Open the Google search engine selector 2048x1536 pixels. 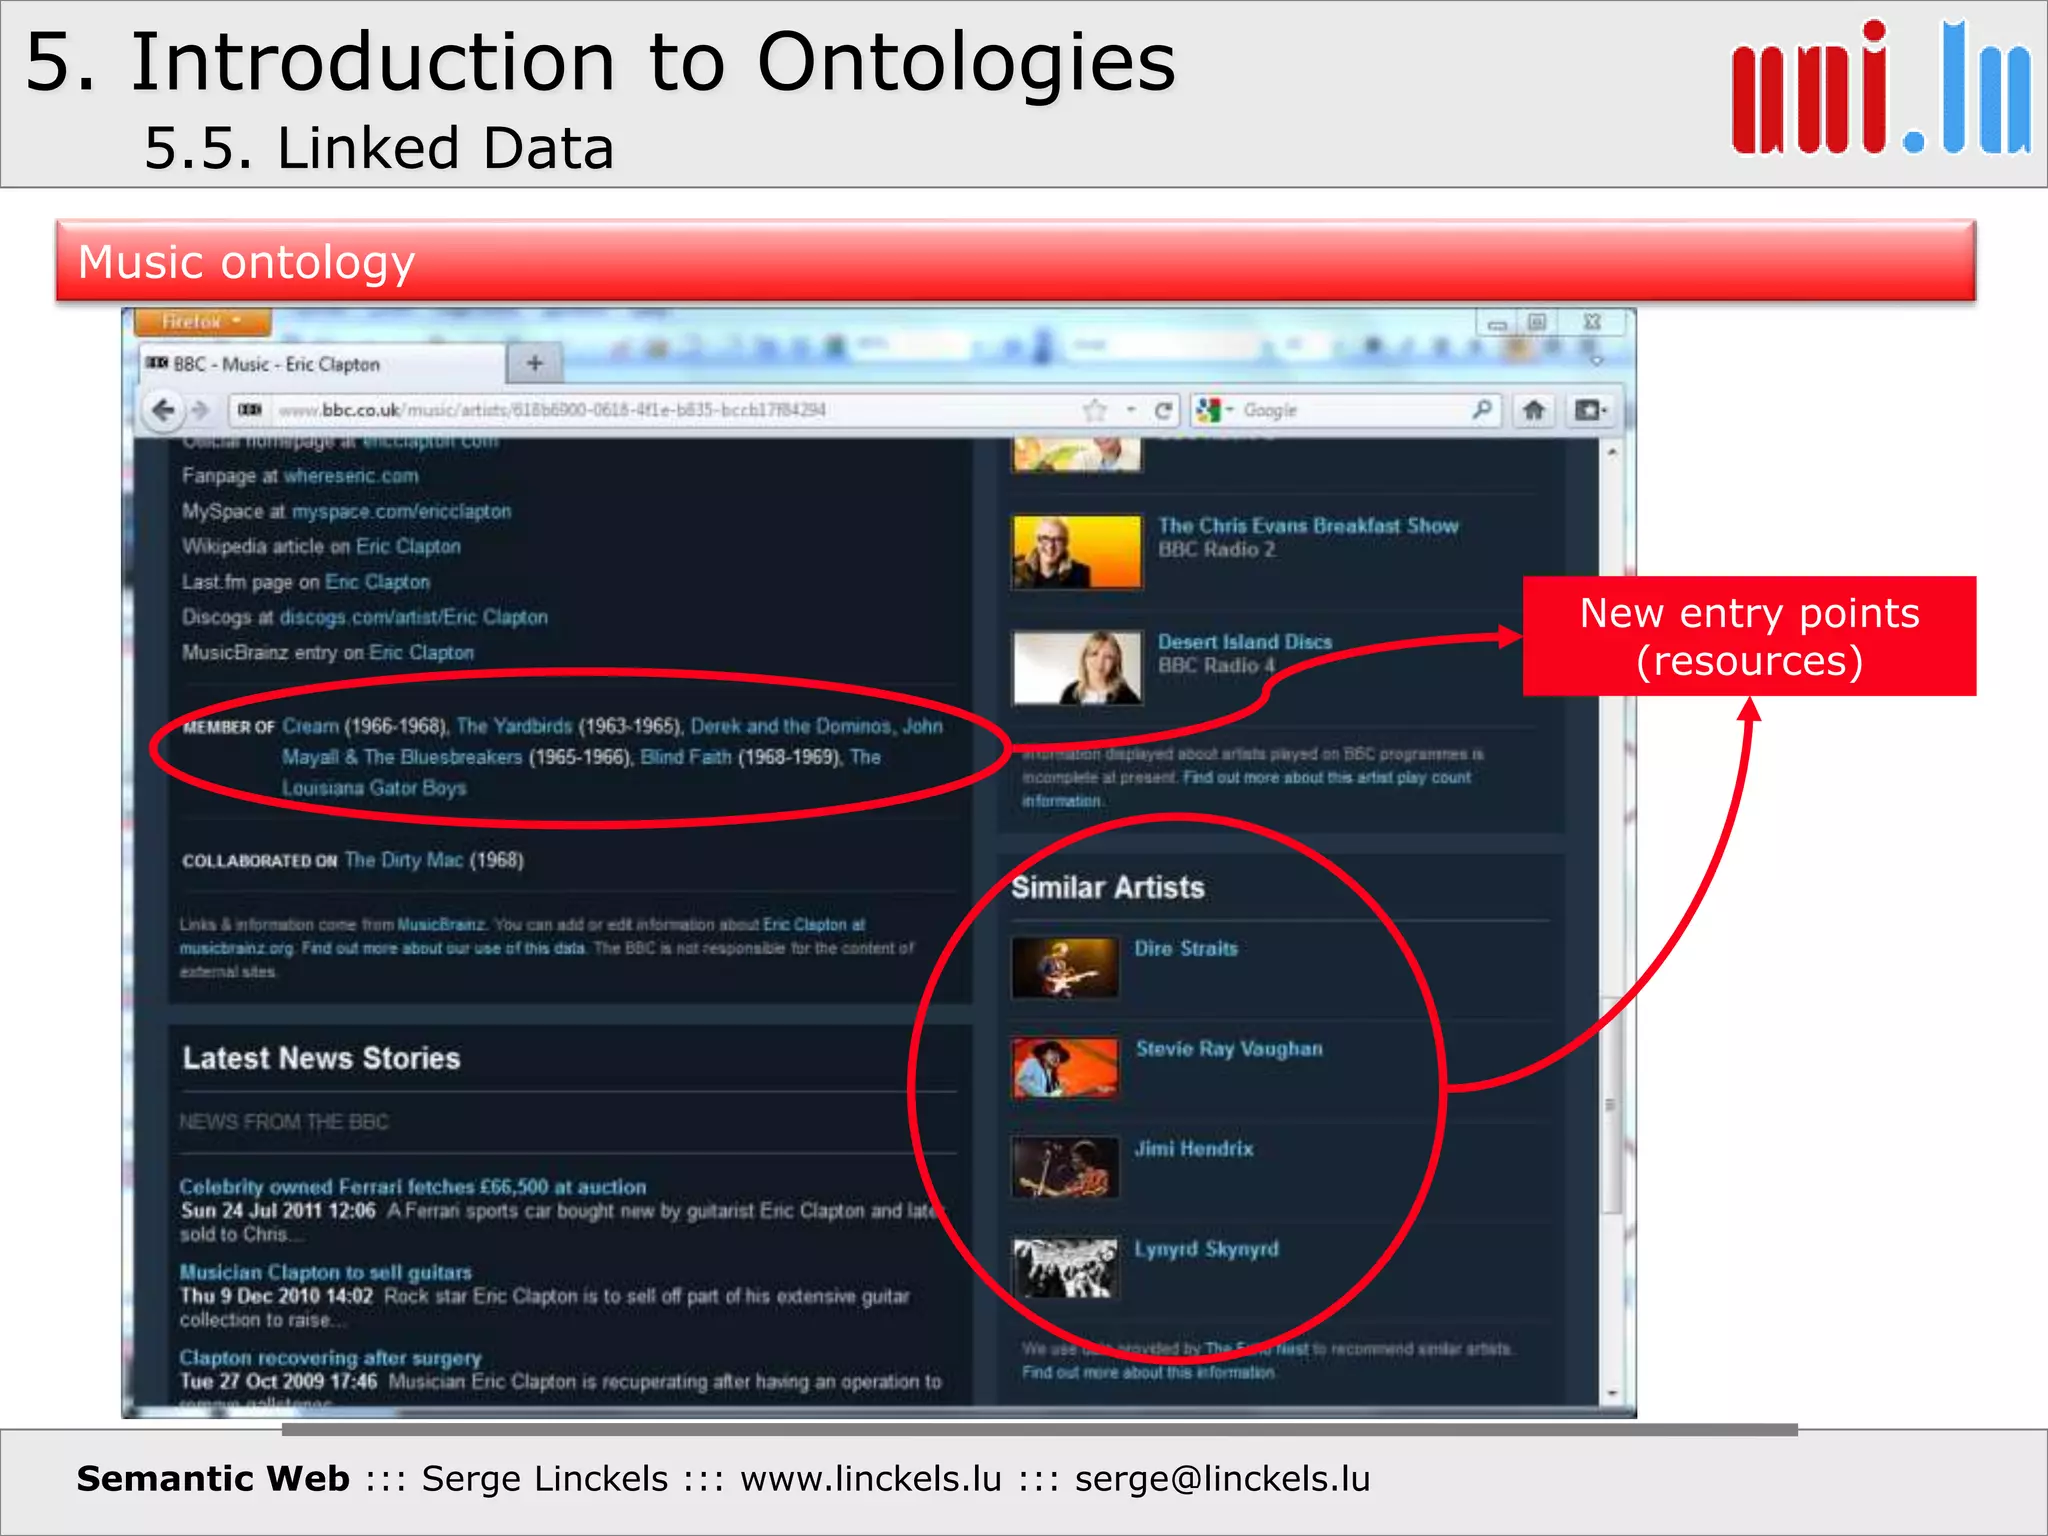(x=1214, y=410)
